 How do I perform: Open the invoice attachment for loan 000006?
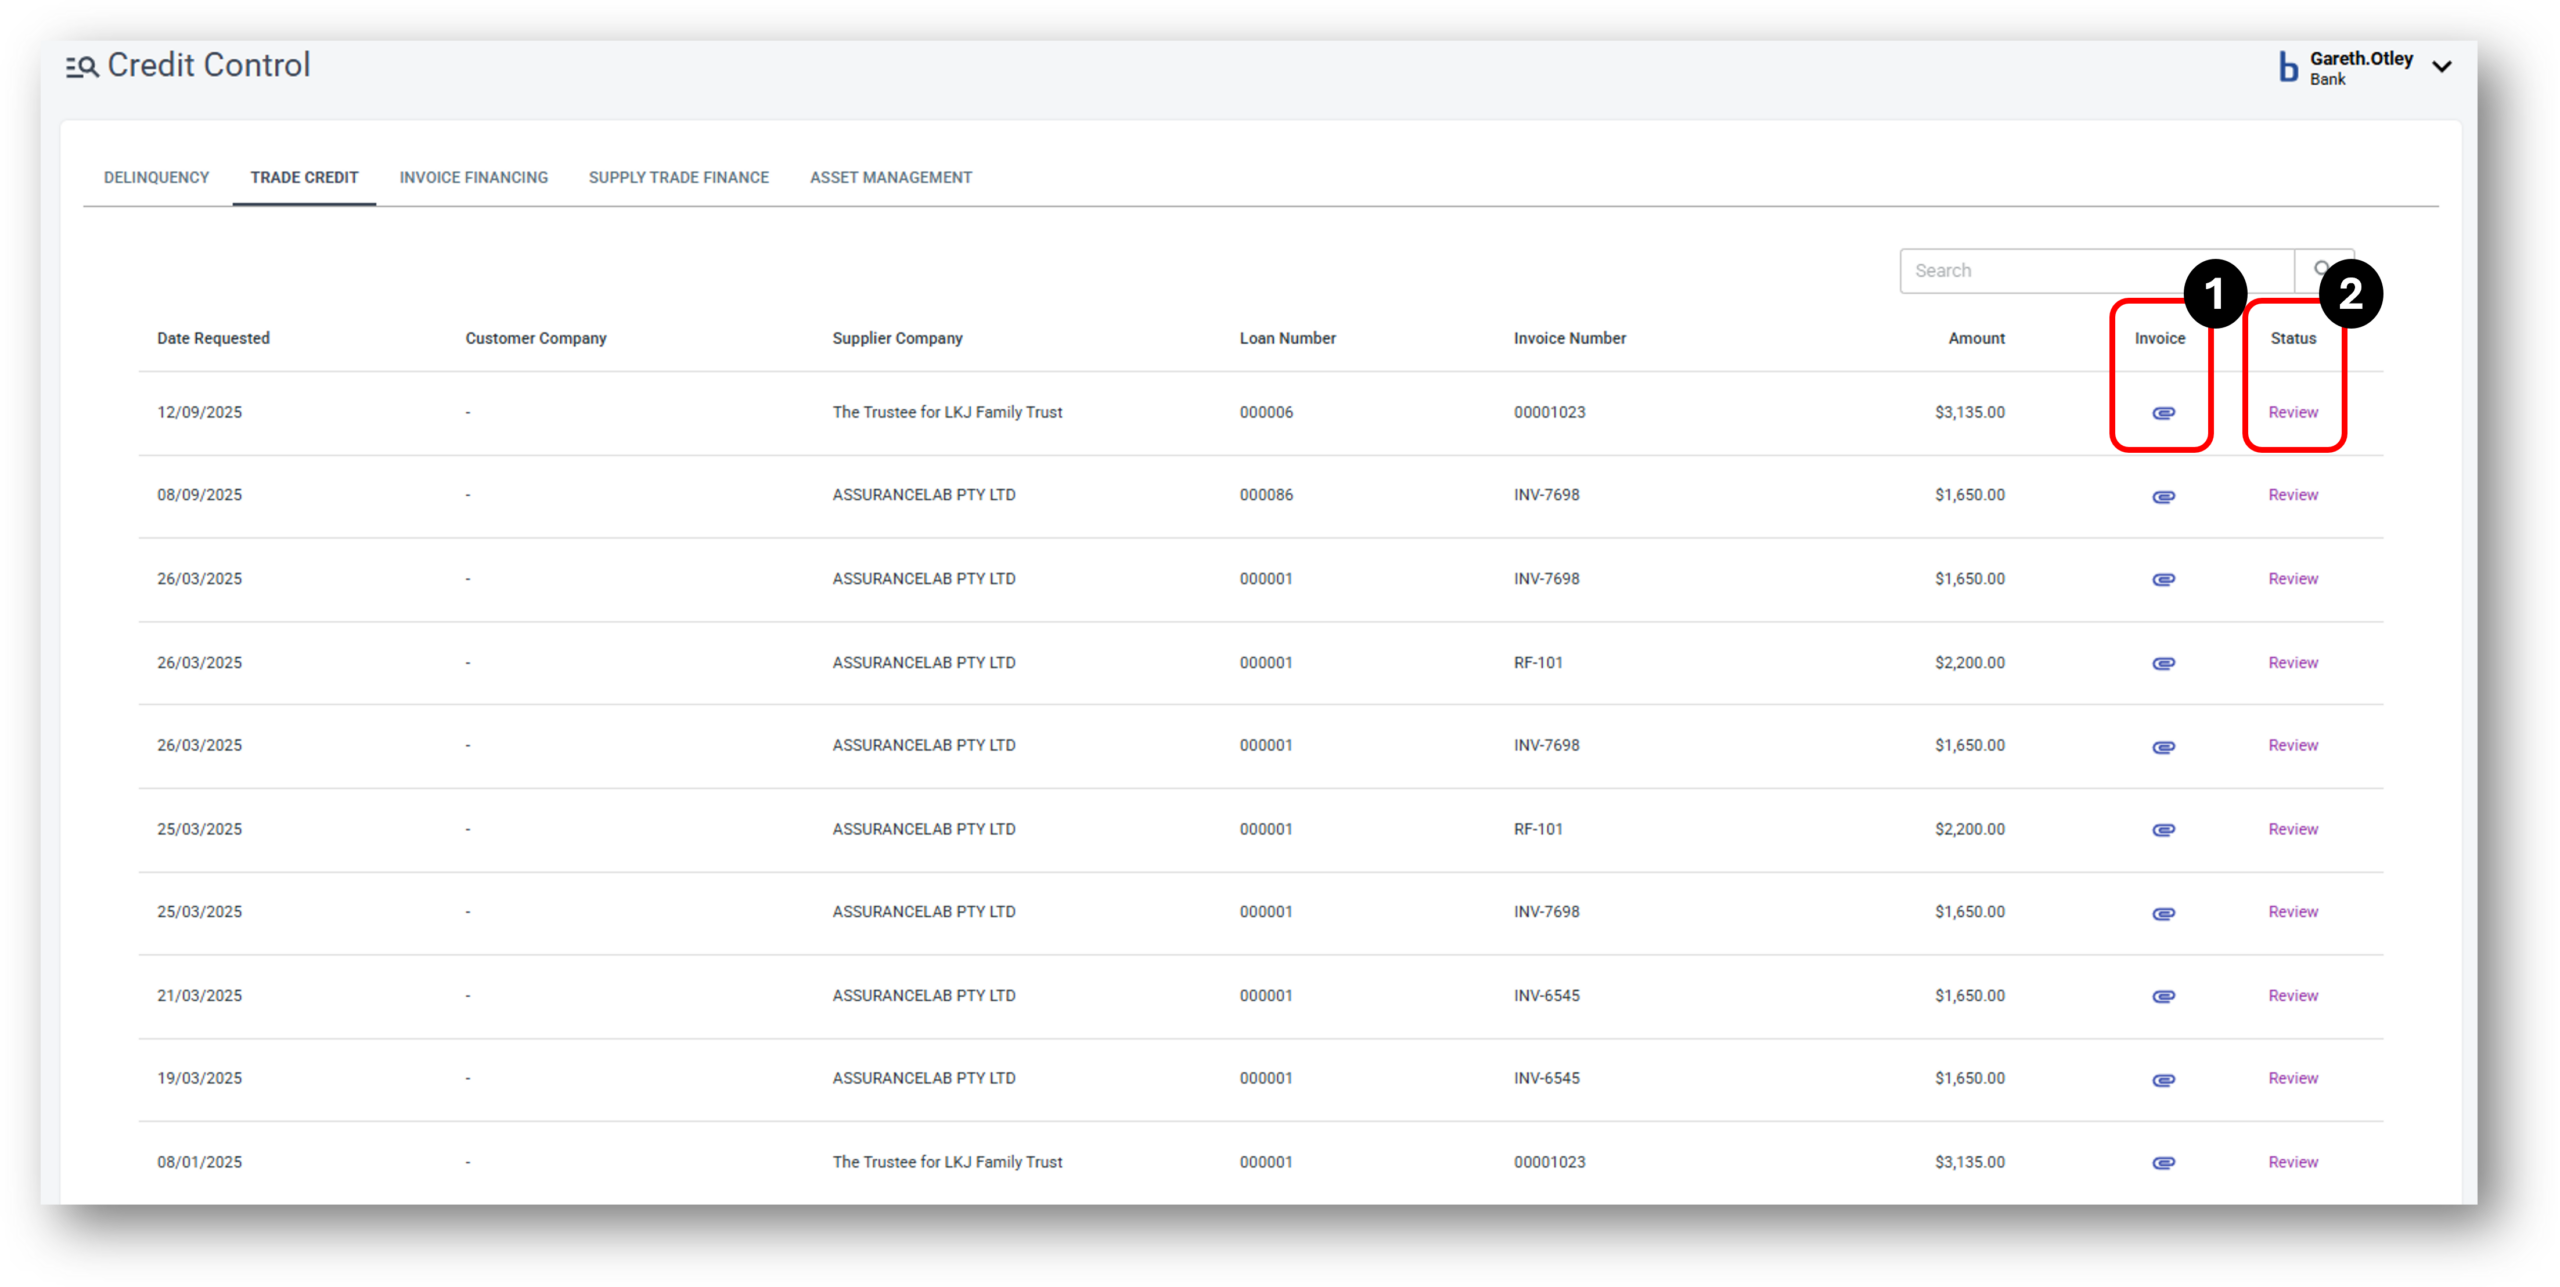tap(2161, 412)
